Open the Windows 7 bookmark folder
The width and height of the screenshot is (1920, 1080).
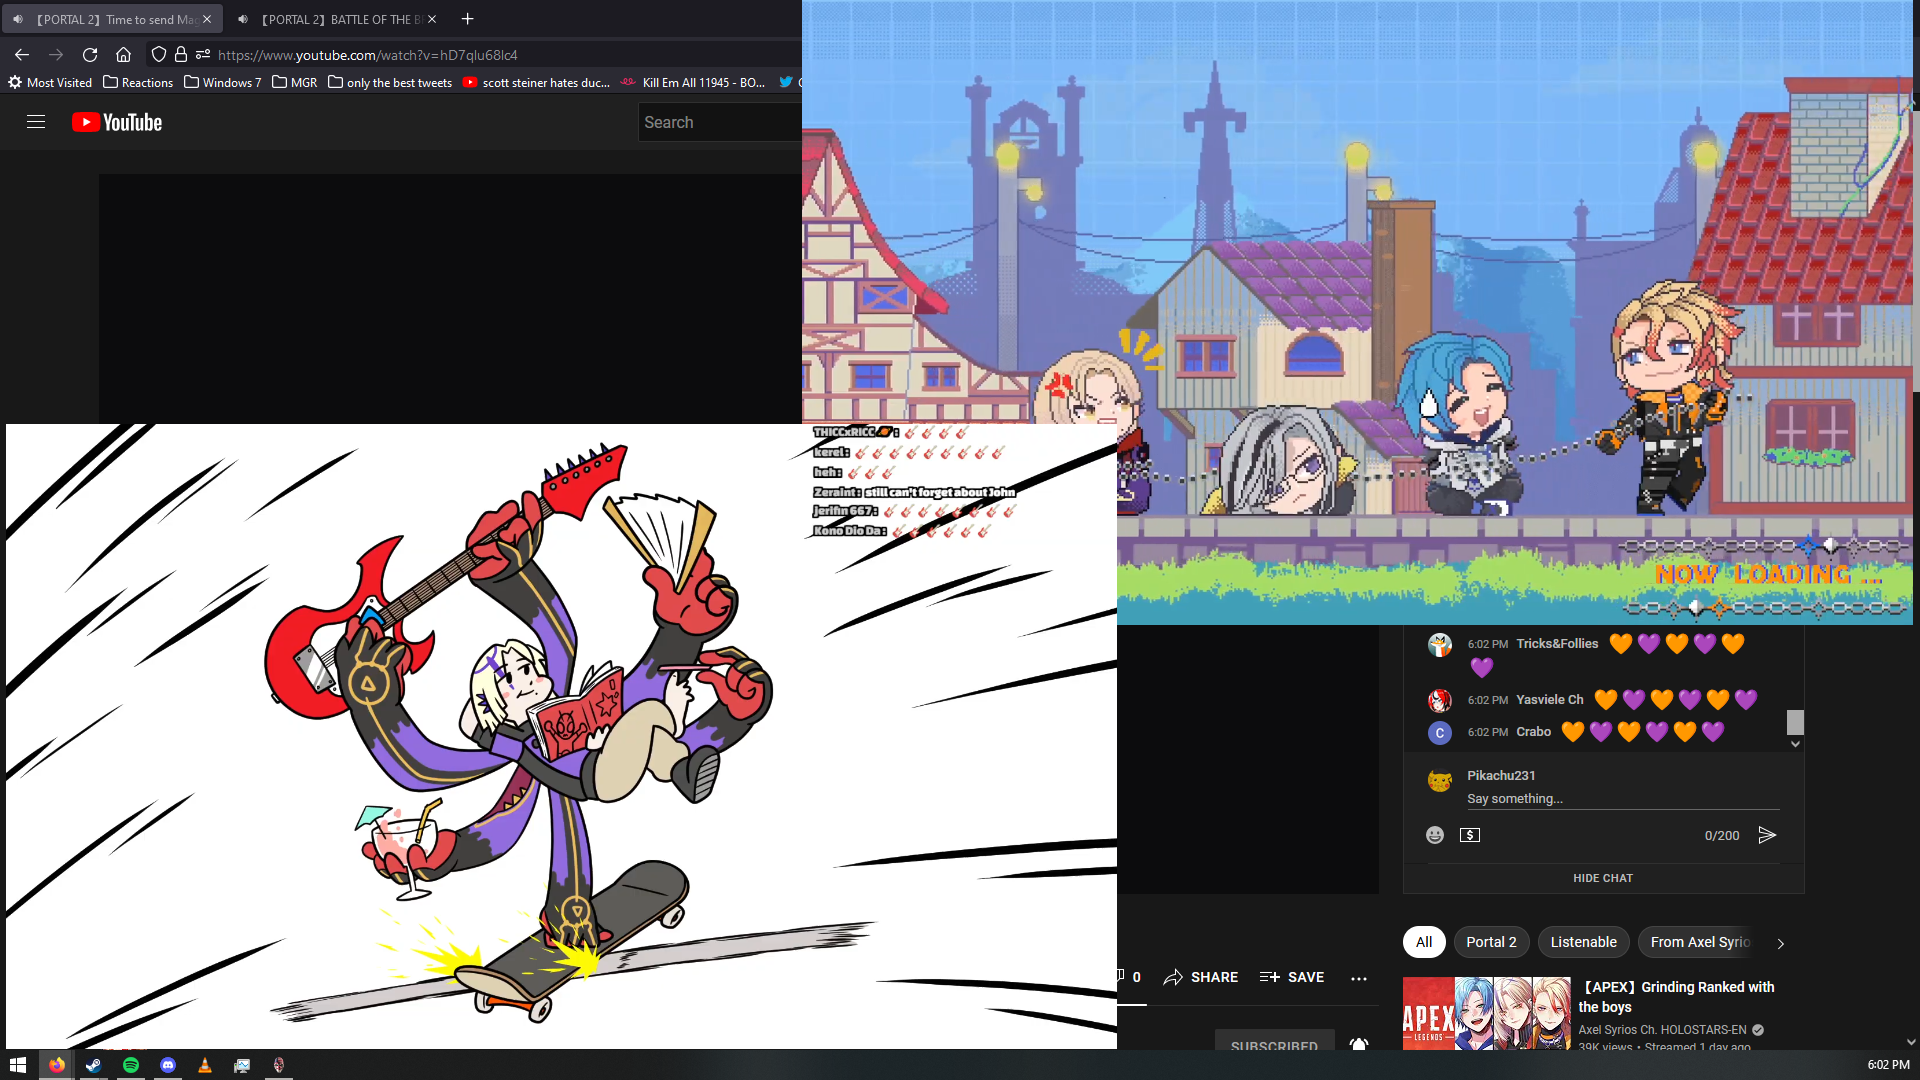(x=223, y=83)
